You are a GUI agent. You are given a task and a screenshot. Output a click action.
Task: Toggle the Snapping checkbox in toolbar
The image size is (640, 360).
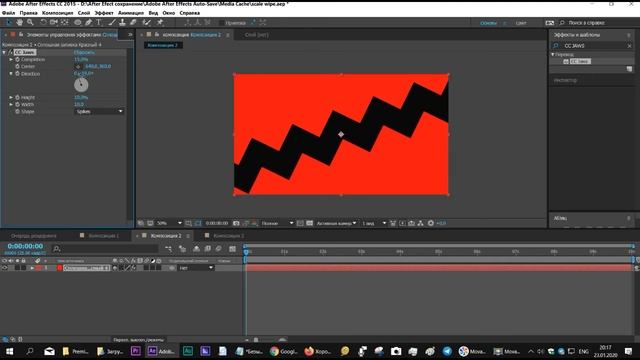[222, 23]
